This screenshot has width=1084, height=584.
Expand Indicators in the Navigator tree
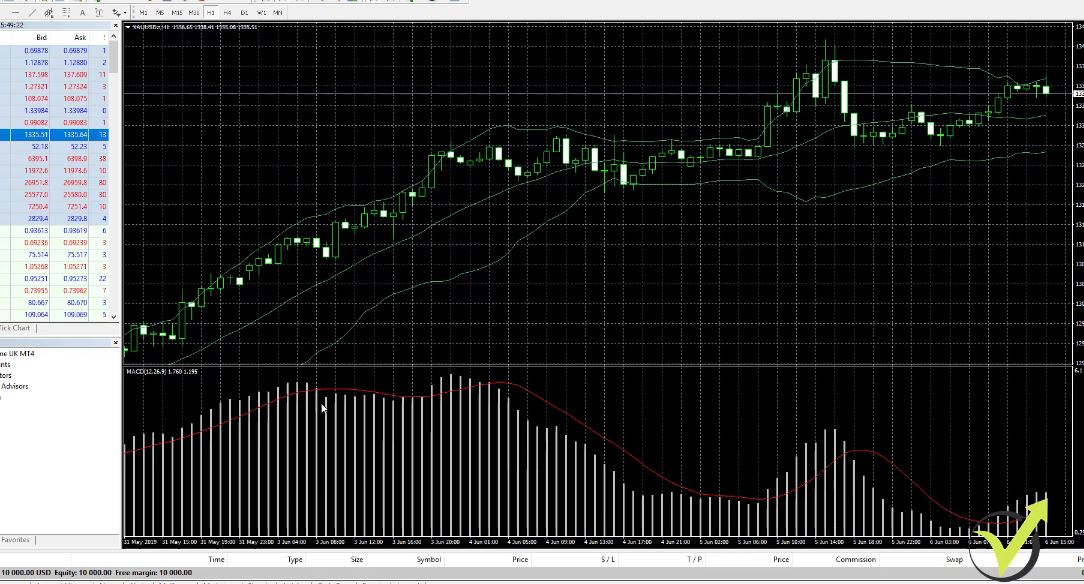tap(10, 375)
